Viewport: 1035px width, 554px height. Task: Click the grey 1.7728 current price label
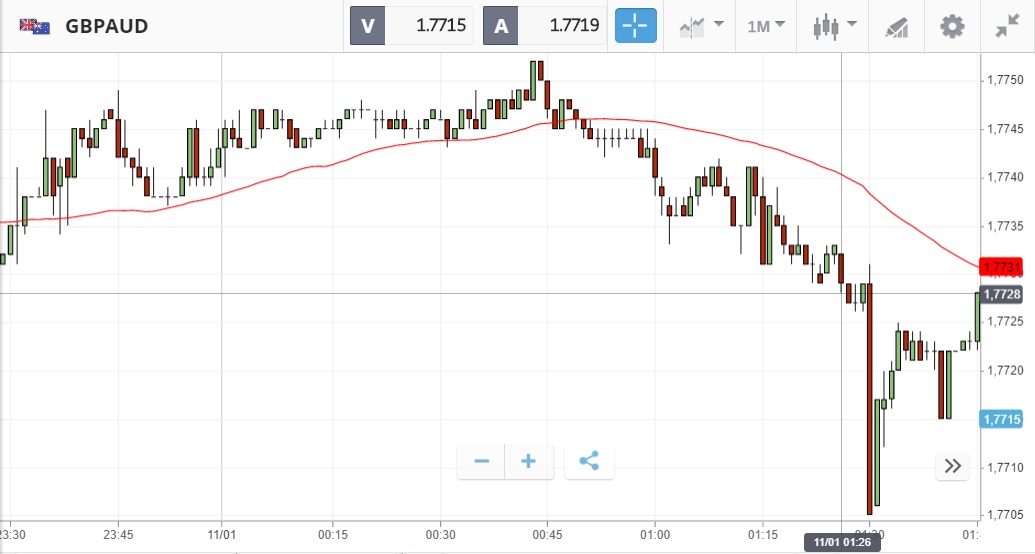tap(1001, 294)
